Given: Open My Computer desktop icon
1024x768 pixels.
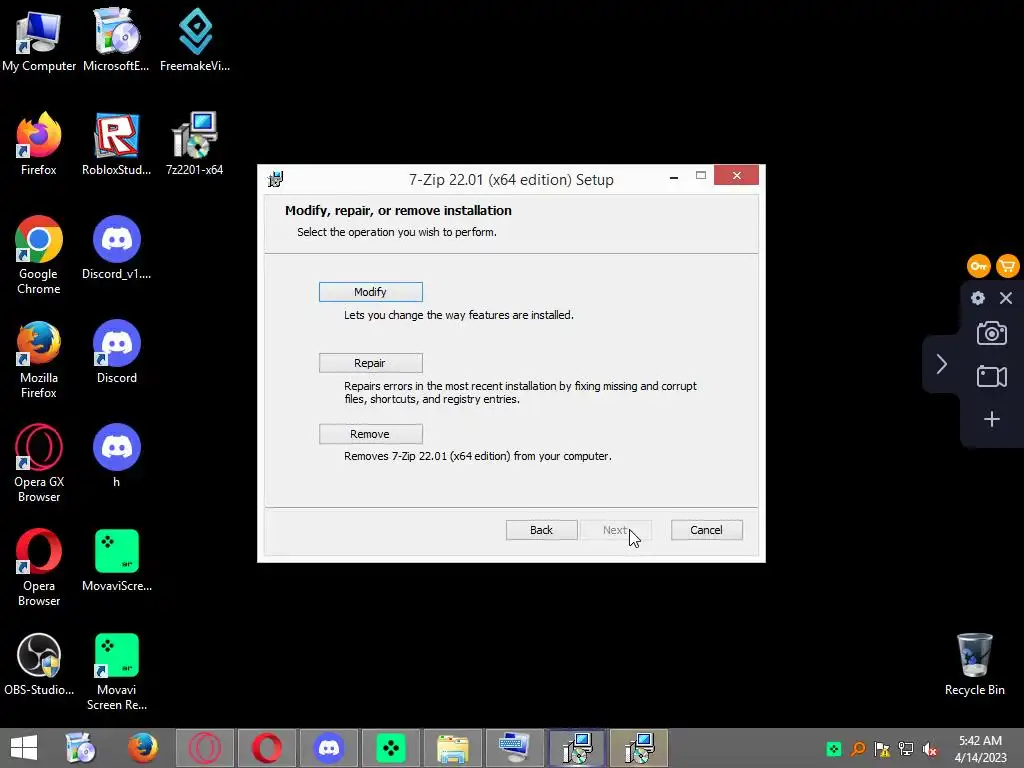Looking at the screenshot, I should (x=39, y=39).
